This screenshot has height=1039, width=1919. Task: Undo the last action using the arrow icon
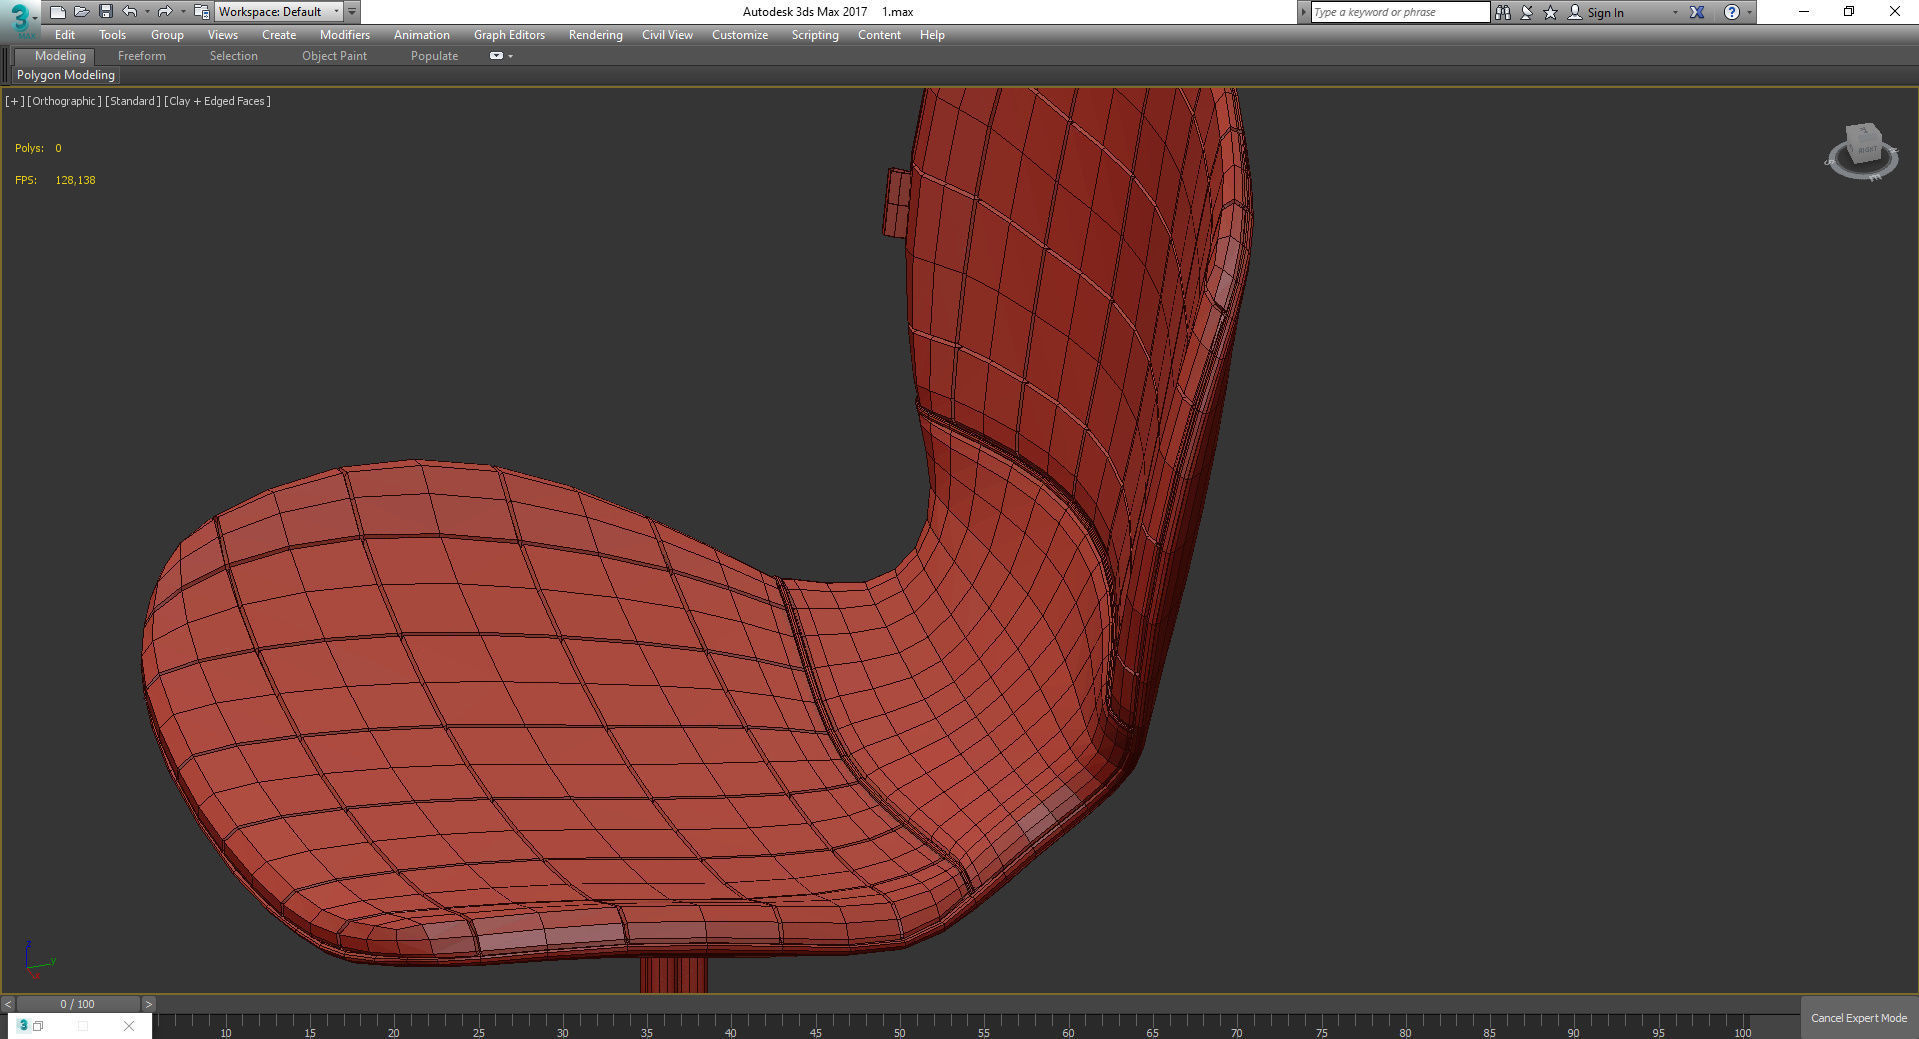pos(130,12)
